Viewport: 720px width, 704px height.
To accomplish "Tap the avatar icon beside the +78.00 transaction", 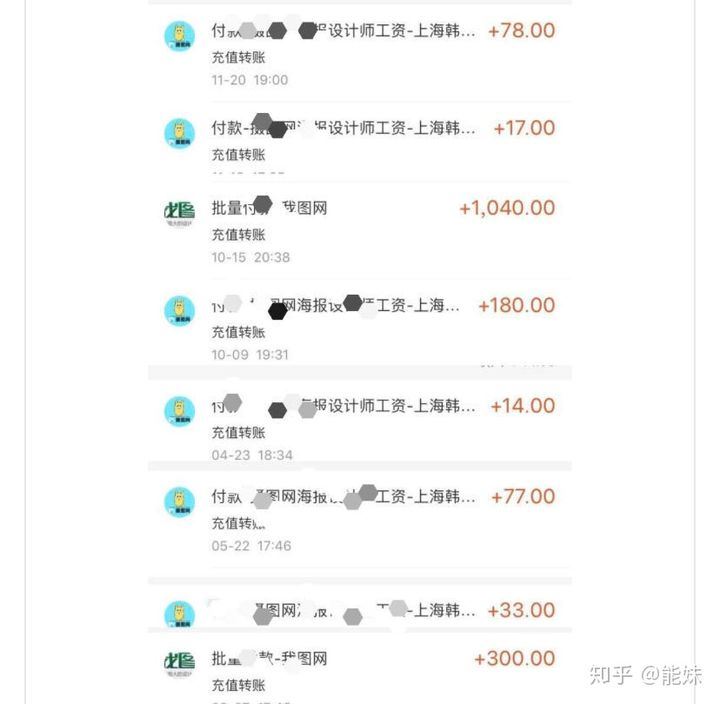I will coord(180,36).
